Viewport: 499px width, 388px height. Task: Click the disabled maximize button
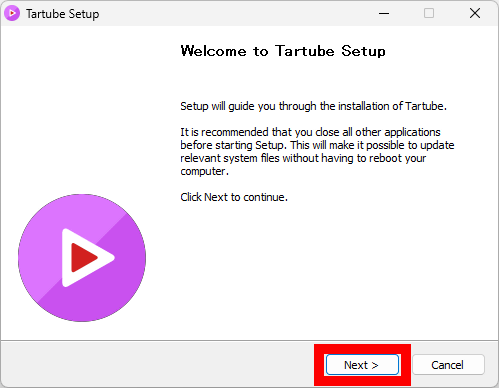(x=429, y=13)
